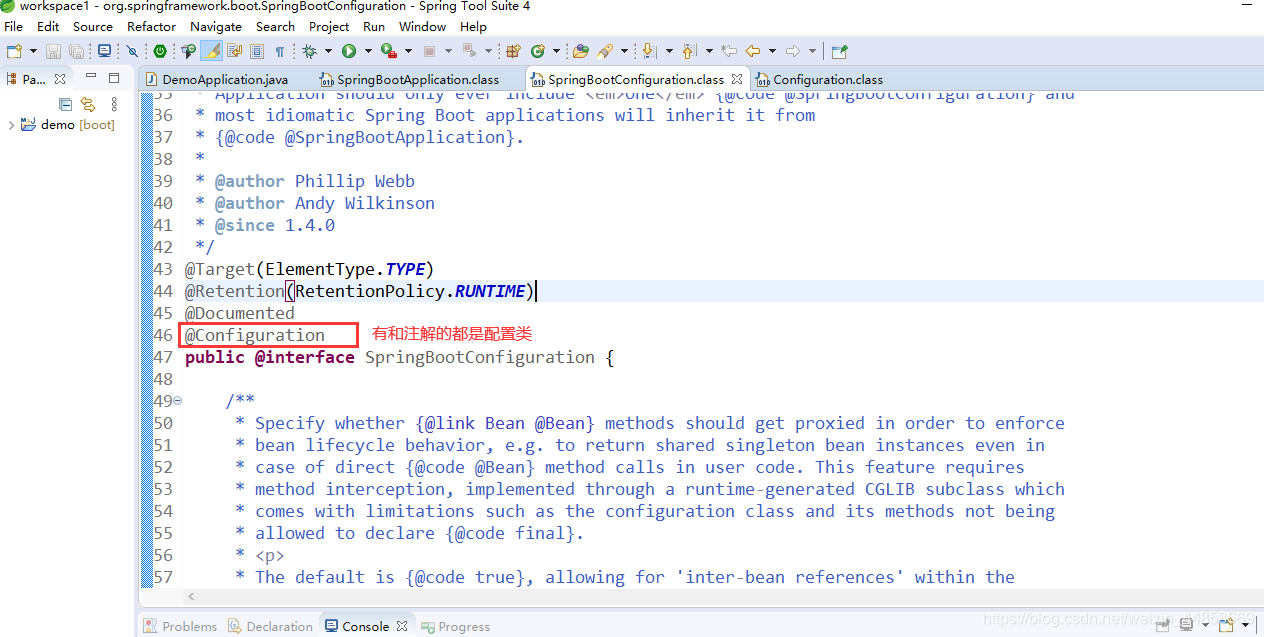Open the Back history dropdown arrow
This screenshot has height=637, width=1264.
[x=772, y=51]
